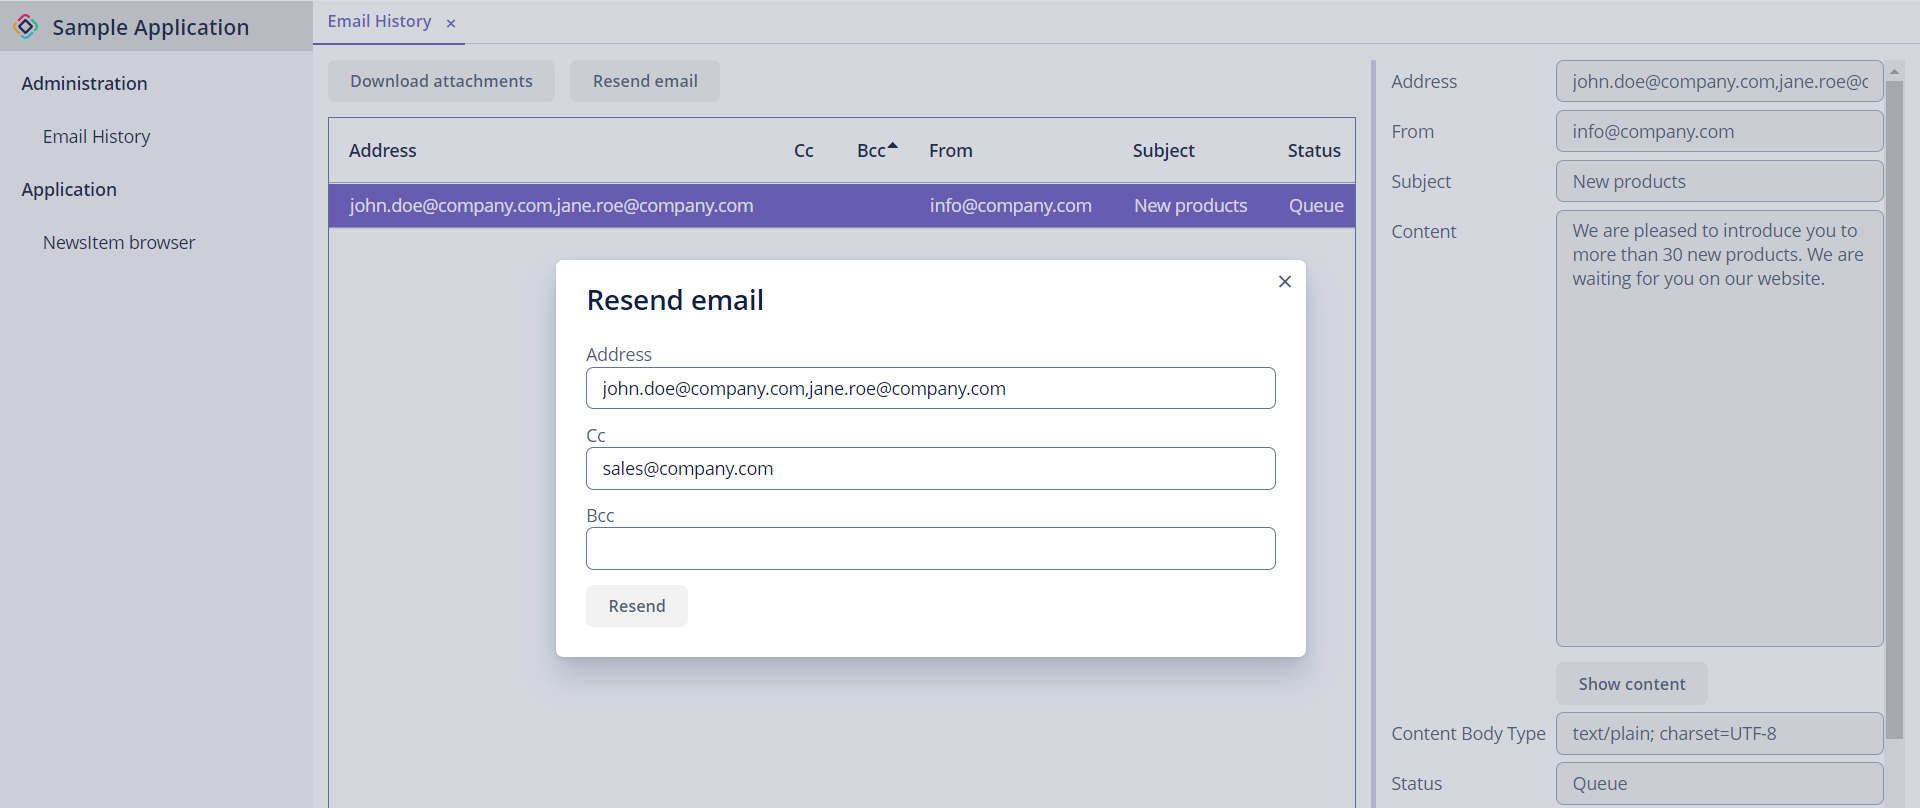Viewport: 1920px width, 808px height.
Task: Switch to the Email History tab
Action: click(x=379, y=22)
